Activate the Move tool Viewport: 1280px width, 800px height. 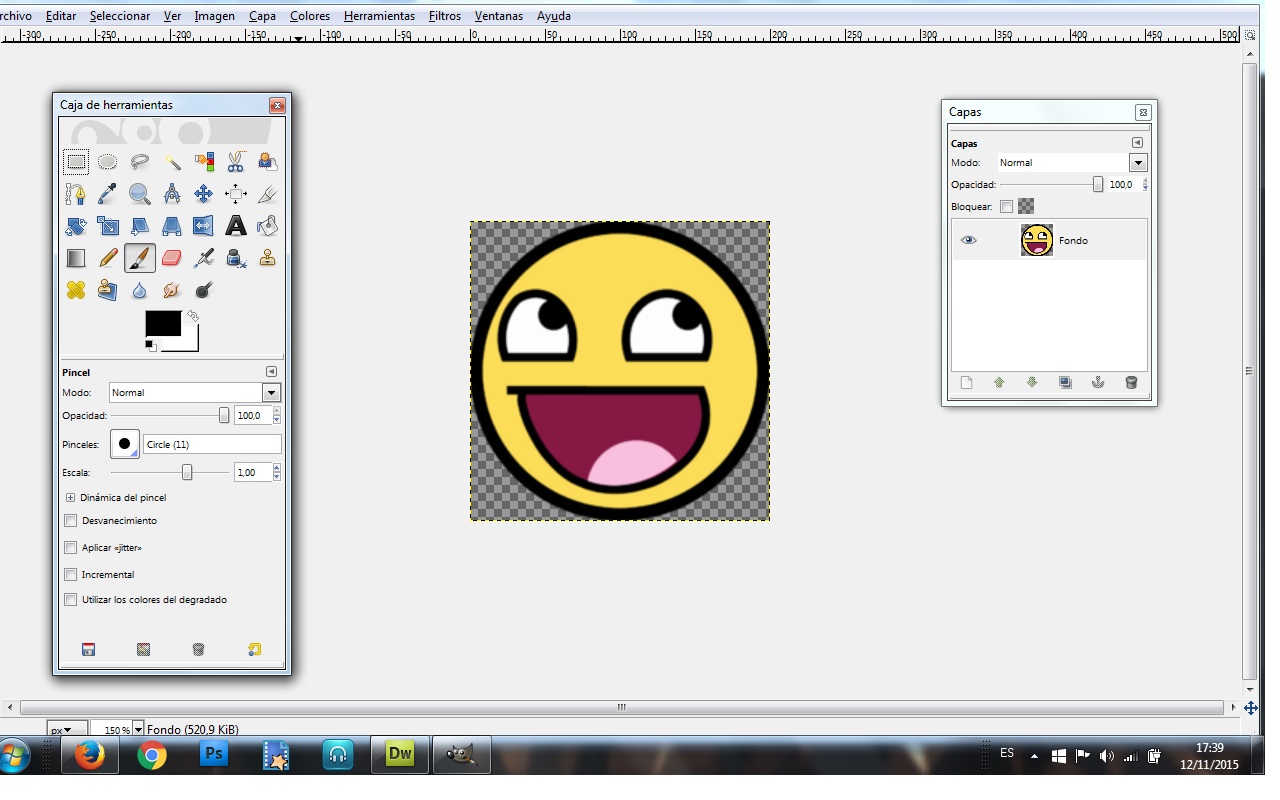[x=204, y=194]
